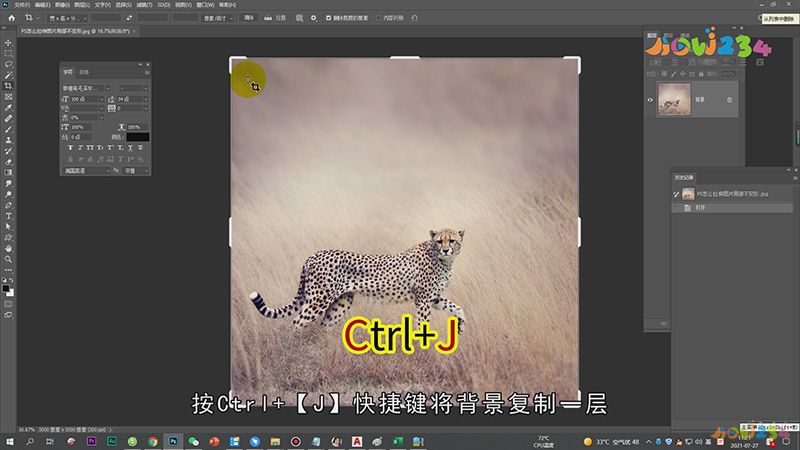
Task: Open the Layer menu
Action: tap(82, 5)
